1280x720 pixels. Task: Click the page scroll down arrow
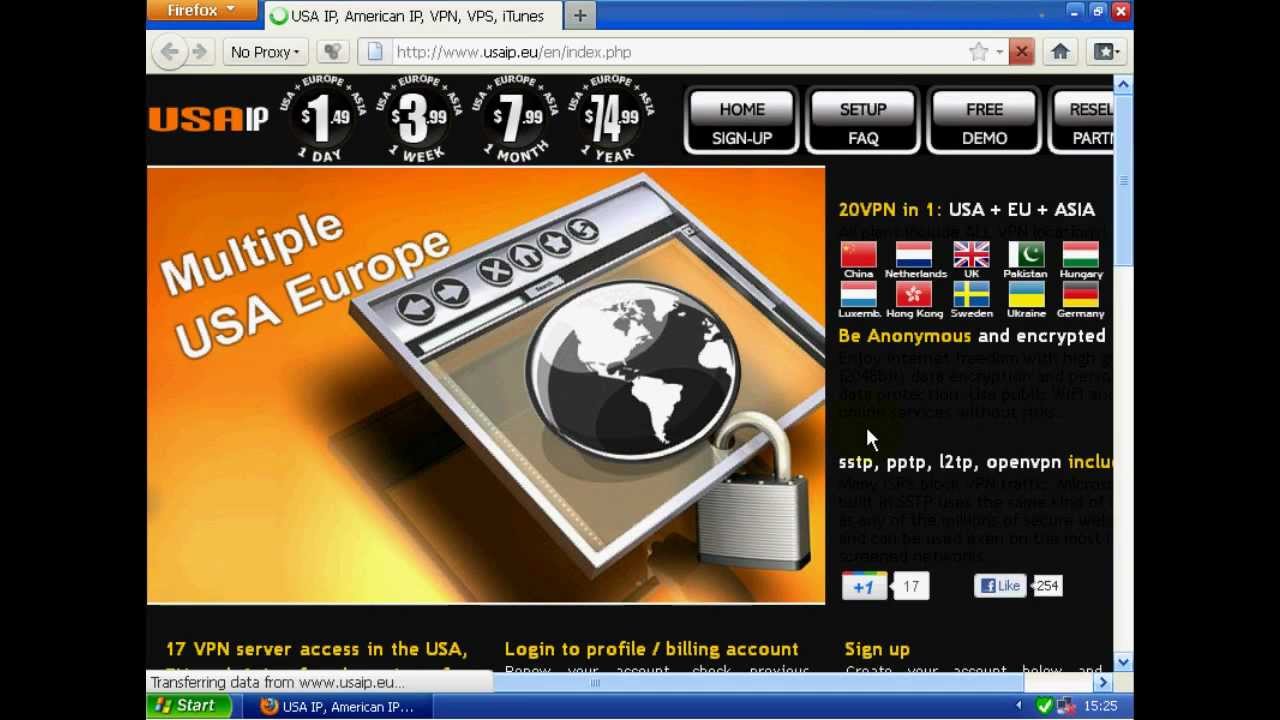tap(1123, 662)
